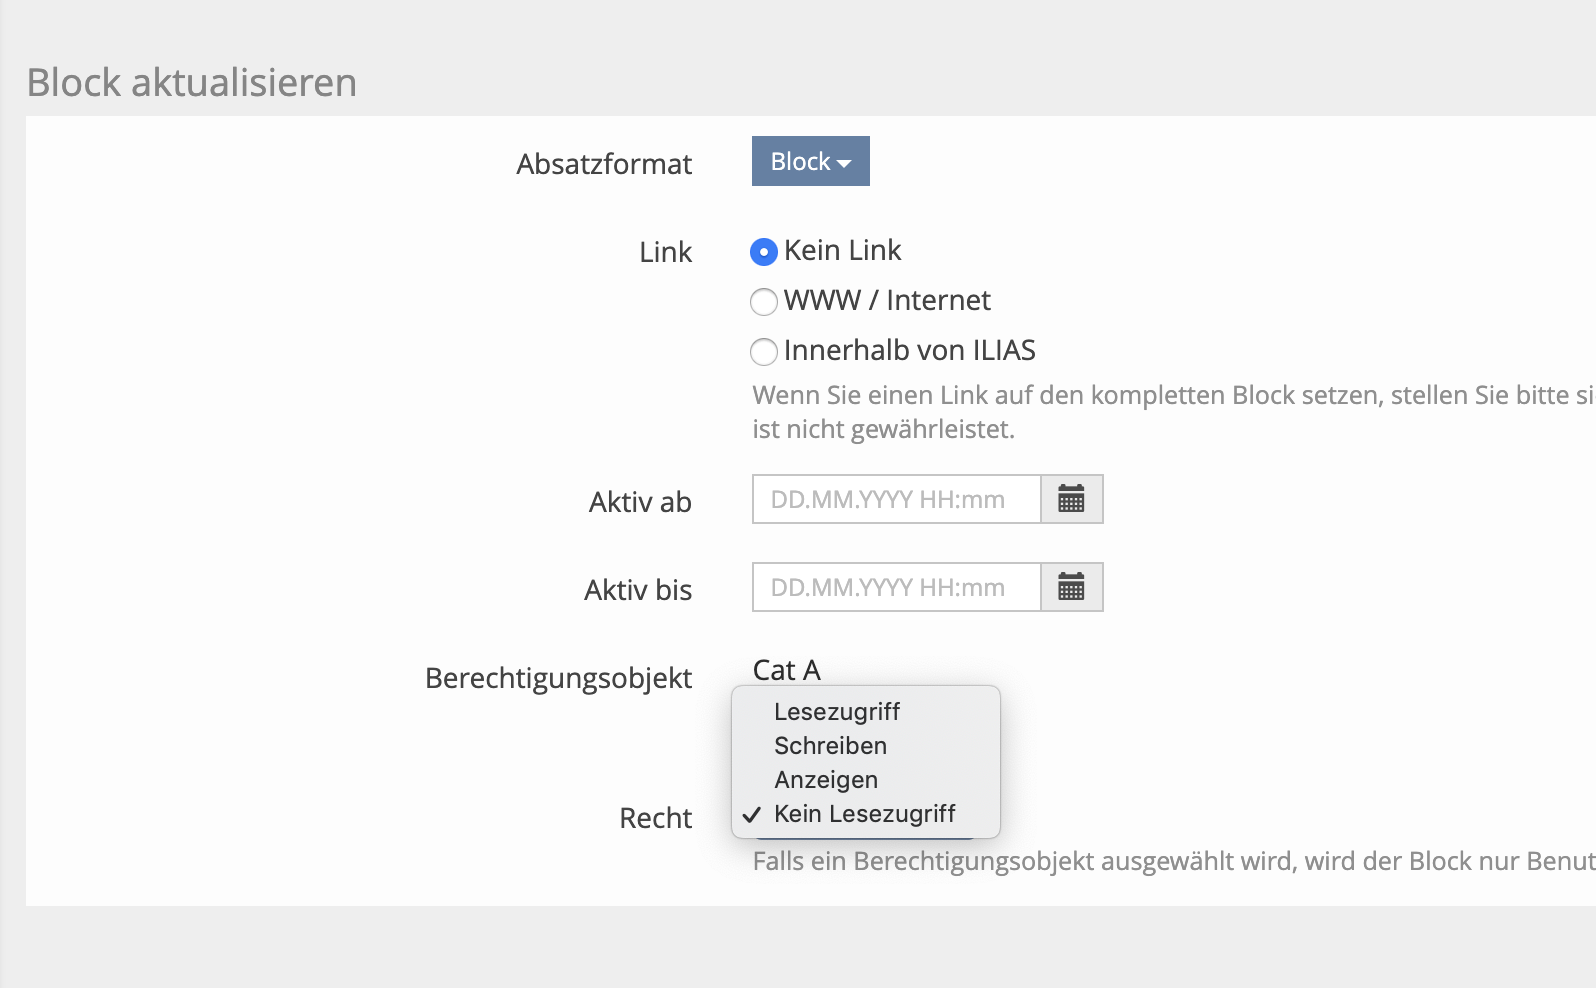
Task: Click into the Aktiv bis date field
Action: coord(896,587)
